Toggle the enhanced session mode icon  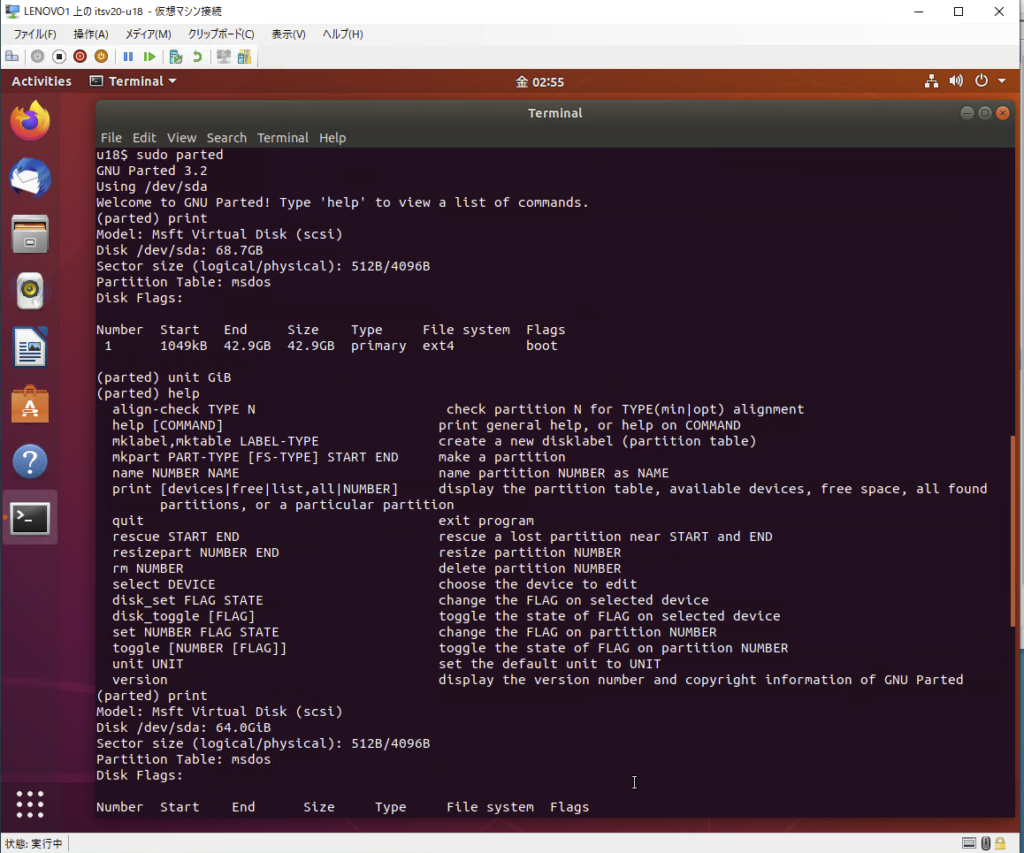pos(223,57)
